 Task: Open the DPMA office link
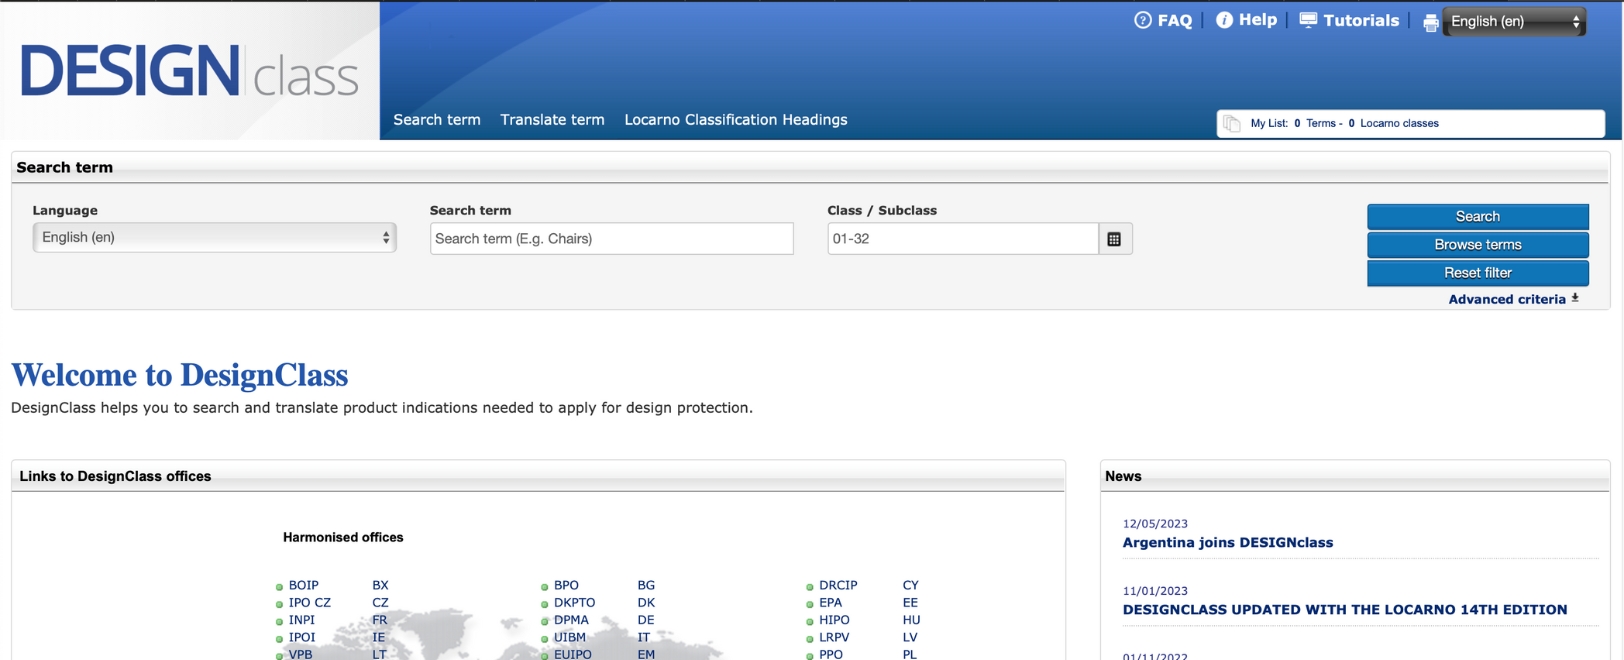click(571, 619)
